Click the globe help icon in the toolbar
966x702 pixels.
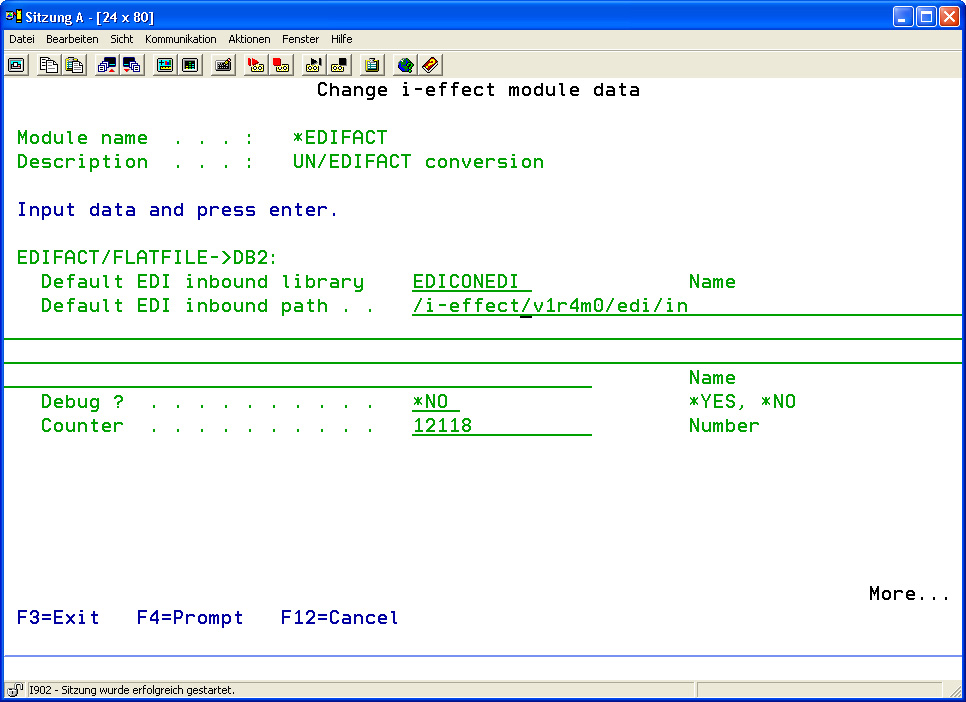pos(405,65)
